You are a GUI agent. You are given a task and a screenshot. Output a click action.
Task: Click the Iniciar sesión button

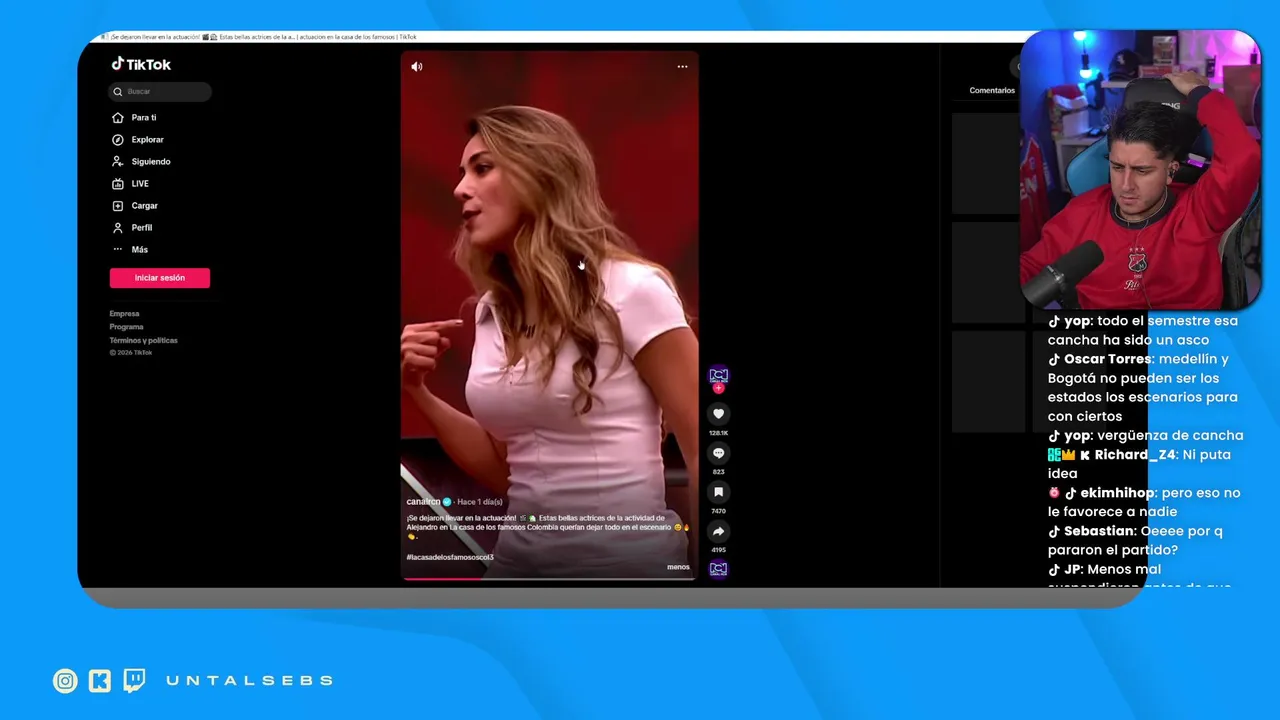point(160,278)
